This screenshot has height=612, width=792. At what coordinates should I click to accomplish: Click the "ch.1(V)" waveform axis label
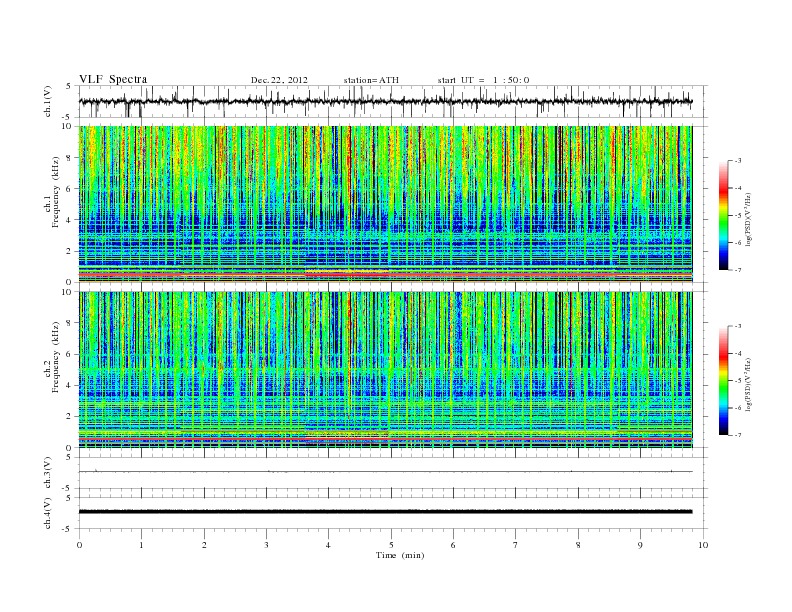pos(47,101)
